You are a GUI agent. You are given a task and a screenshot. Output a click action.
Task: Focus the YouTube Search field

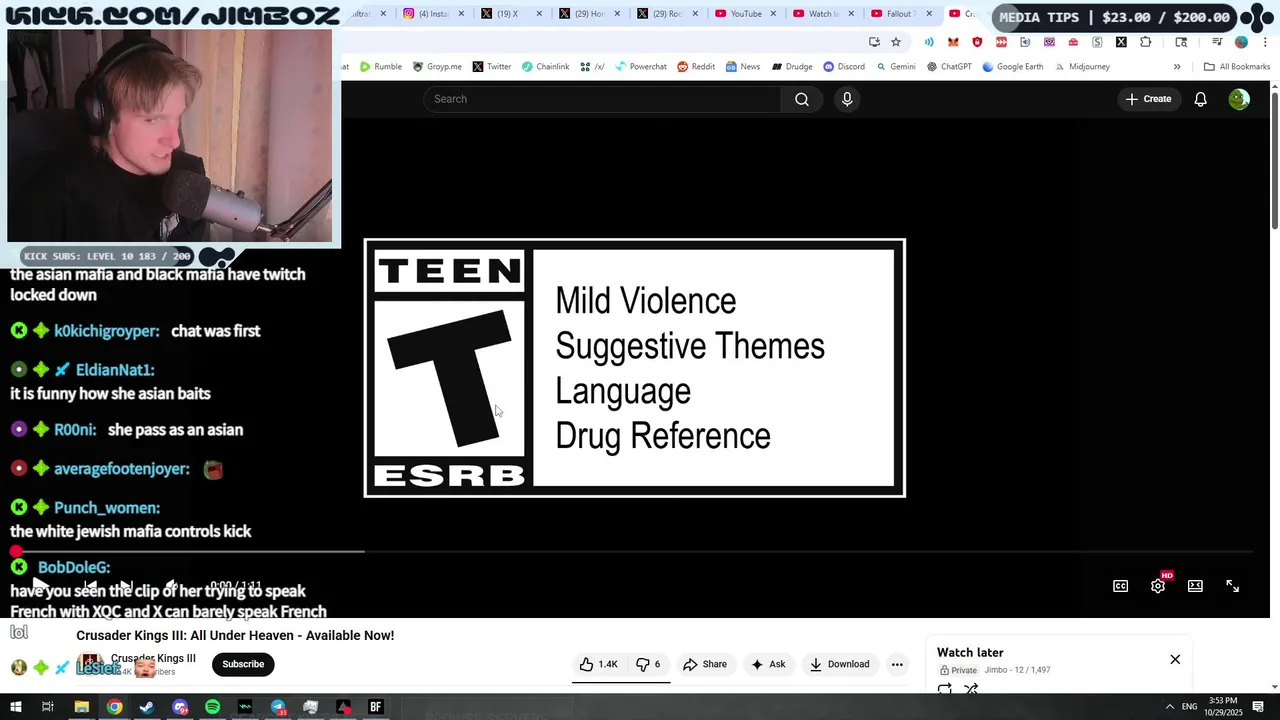coord(603,99)
